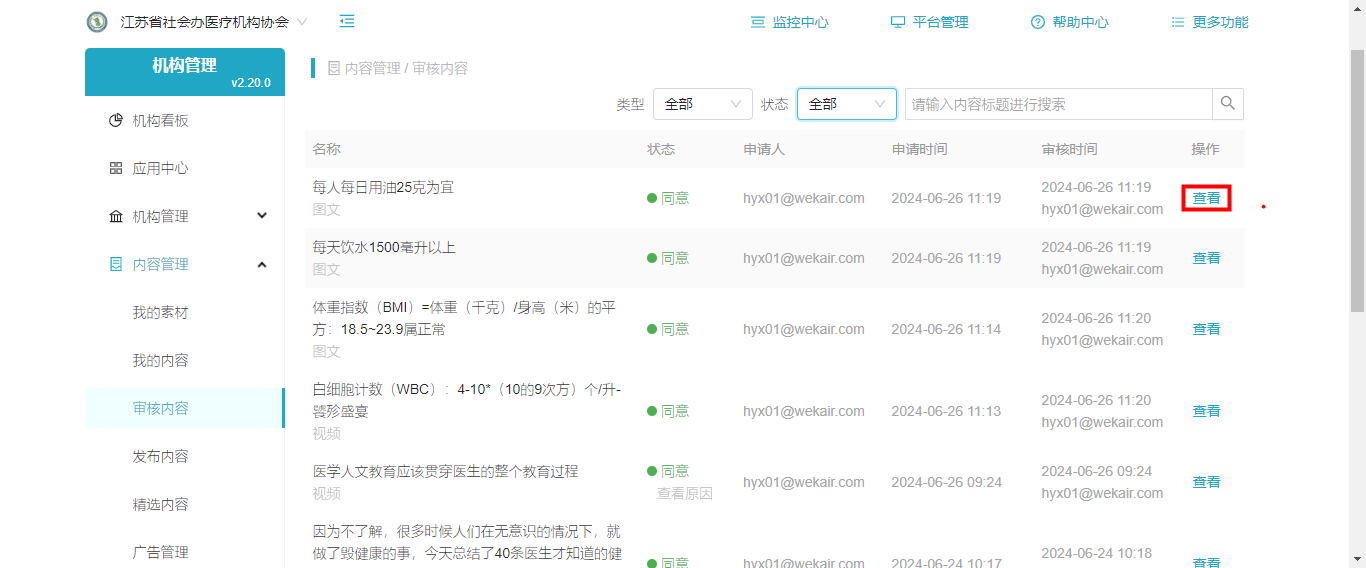1366x568 pixels.
Task: Click the 更多功能 list icon
Action: tap(1178, 22)
